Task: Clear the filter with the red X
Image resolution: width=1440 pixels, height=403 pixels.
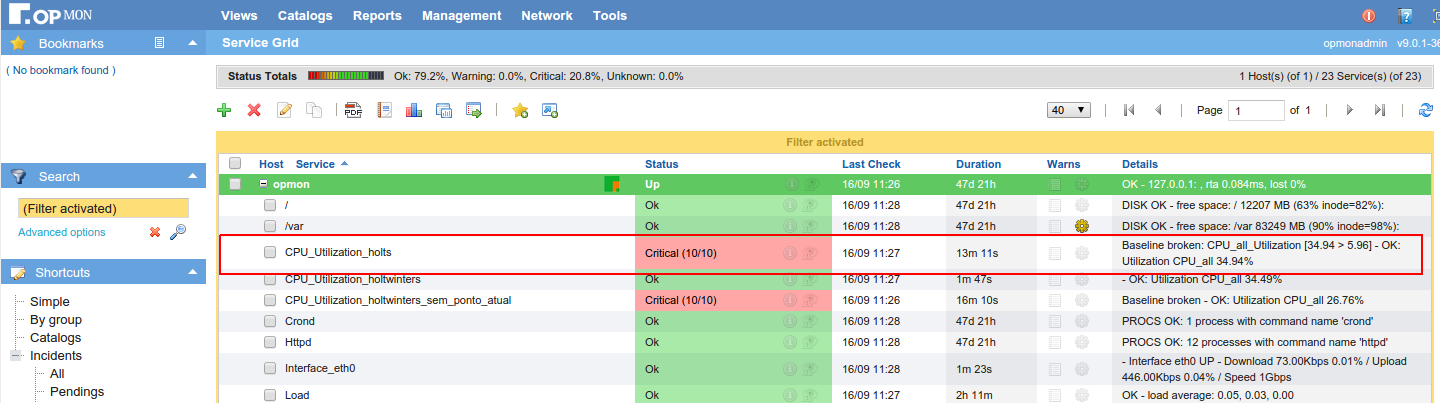Action: 155,232
